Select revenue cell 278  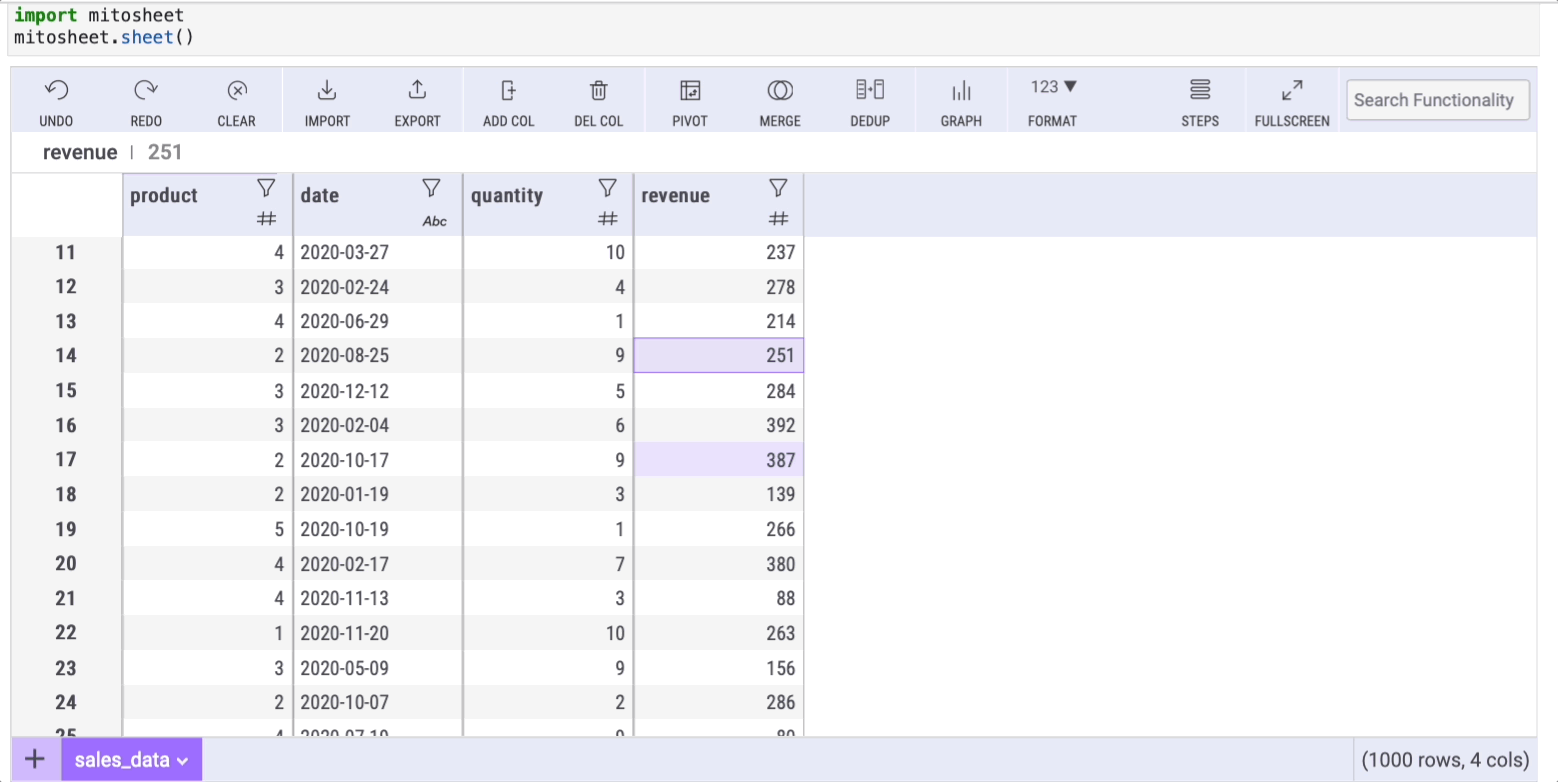click(x=719, y=287)
